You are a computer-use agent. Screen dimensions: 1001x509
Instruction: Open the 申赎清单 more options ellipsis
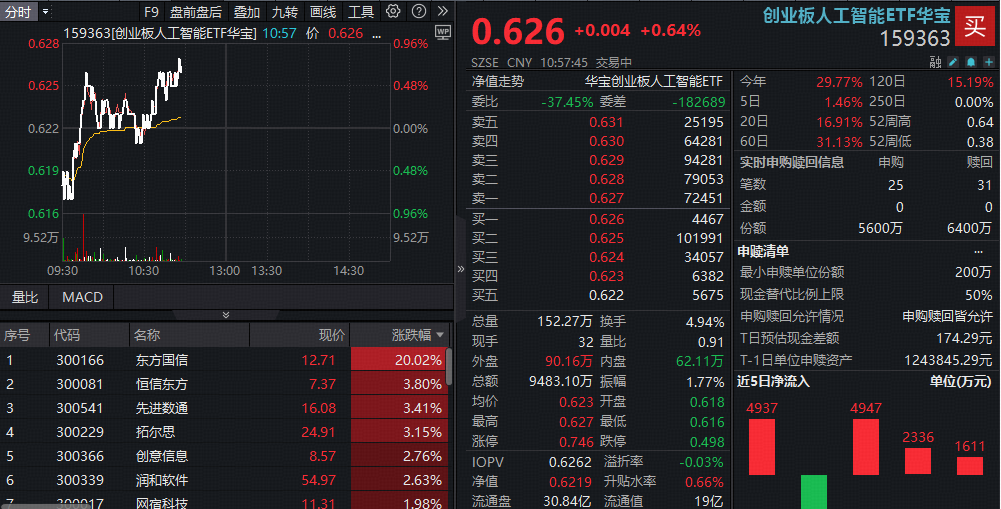pos(979,251)
